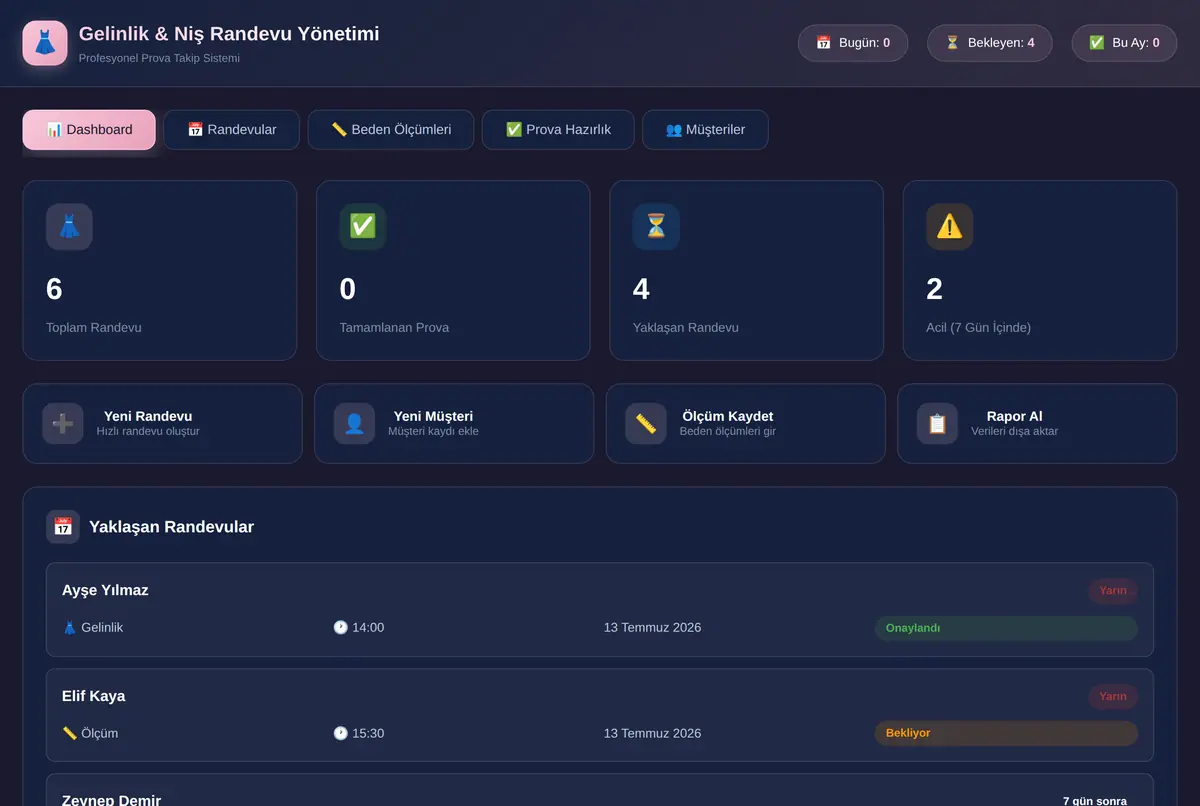Click the person icon for Yeni Müşteri

click(x=355, y=424)
